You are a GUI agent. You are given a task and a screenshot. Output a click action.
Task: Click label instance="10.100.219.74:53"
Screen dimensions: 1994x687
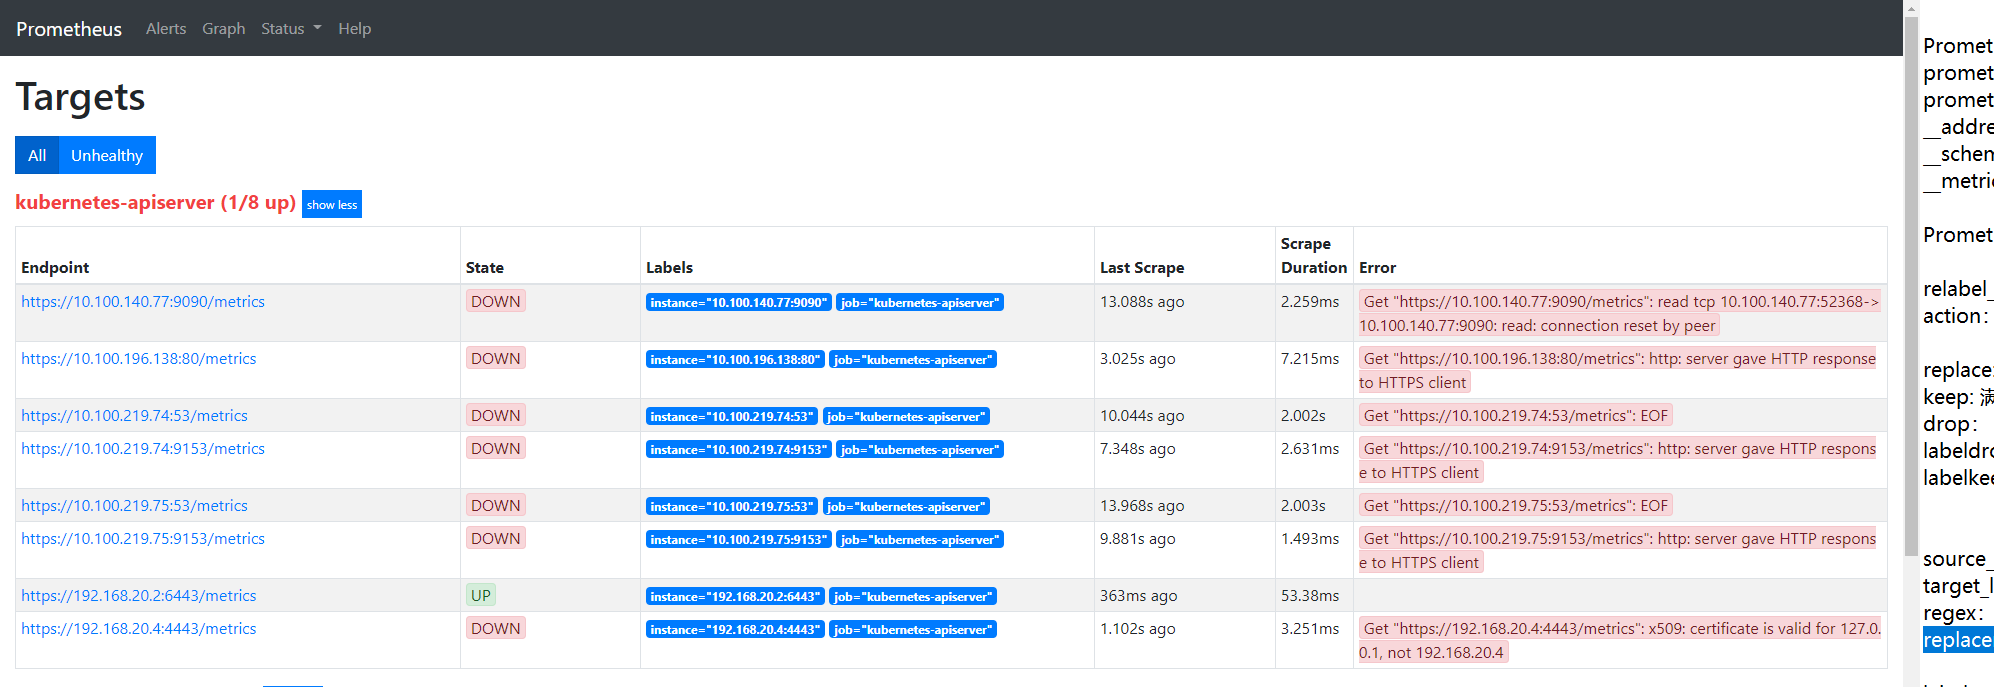732,417
